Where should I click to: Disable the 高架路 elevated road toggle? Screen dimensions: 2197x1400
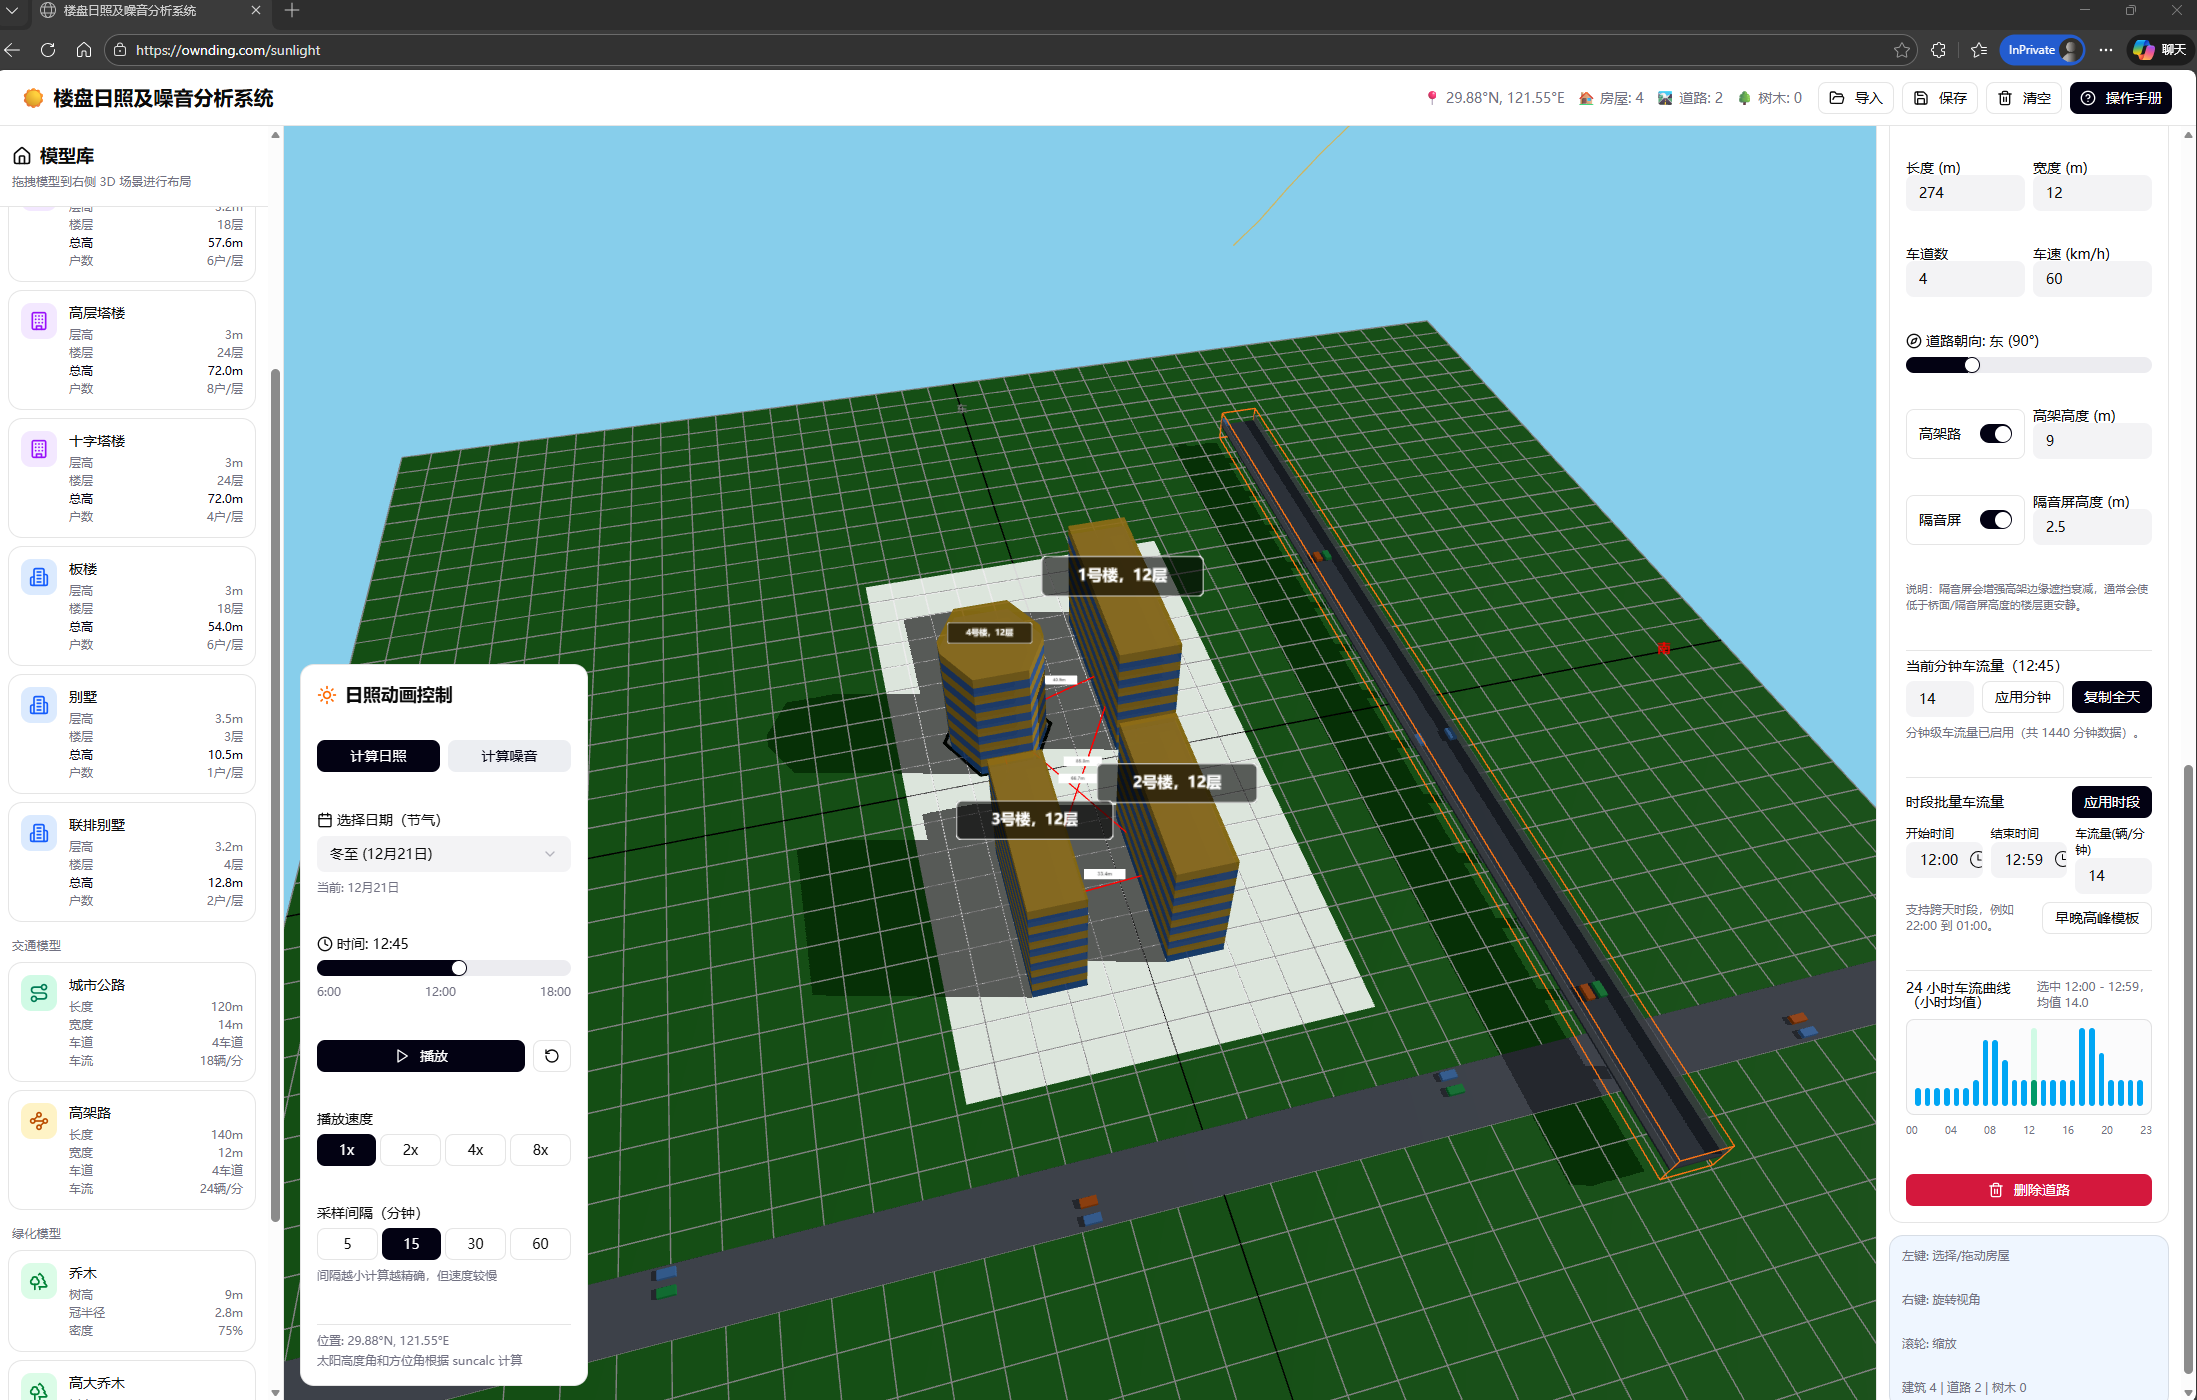(1995, 434)
